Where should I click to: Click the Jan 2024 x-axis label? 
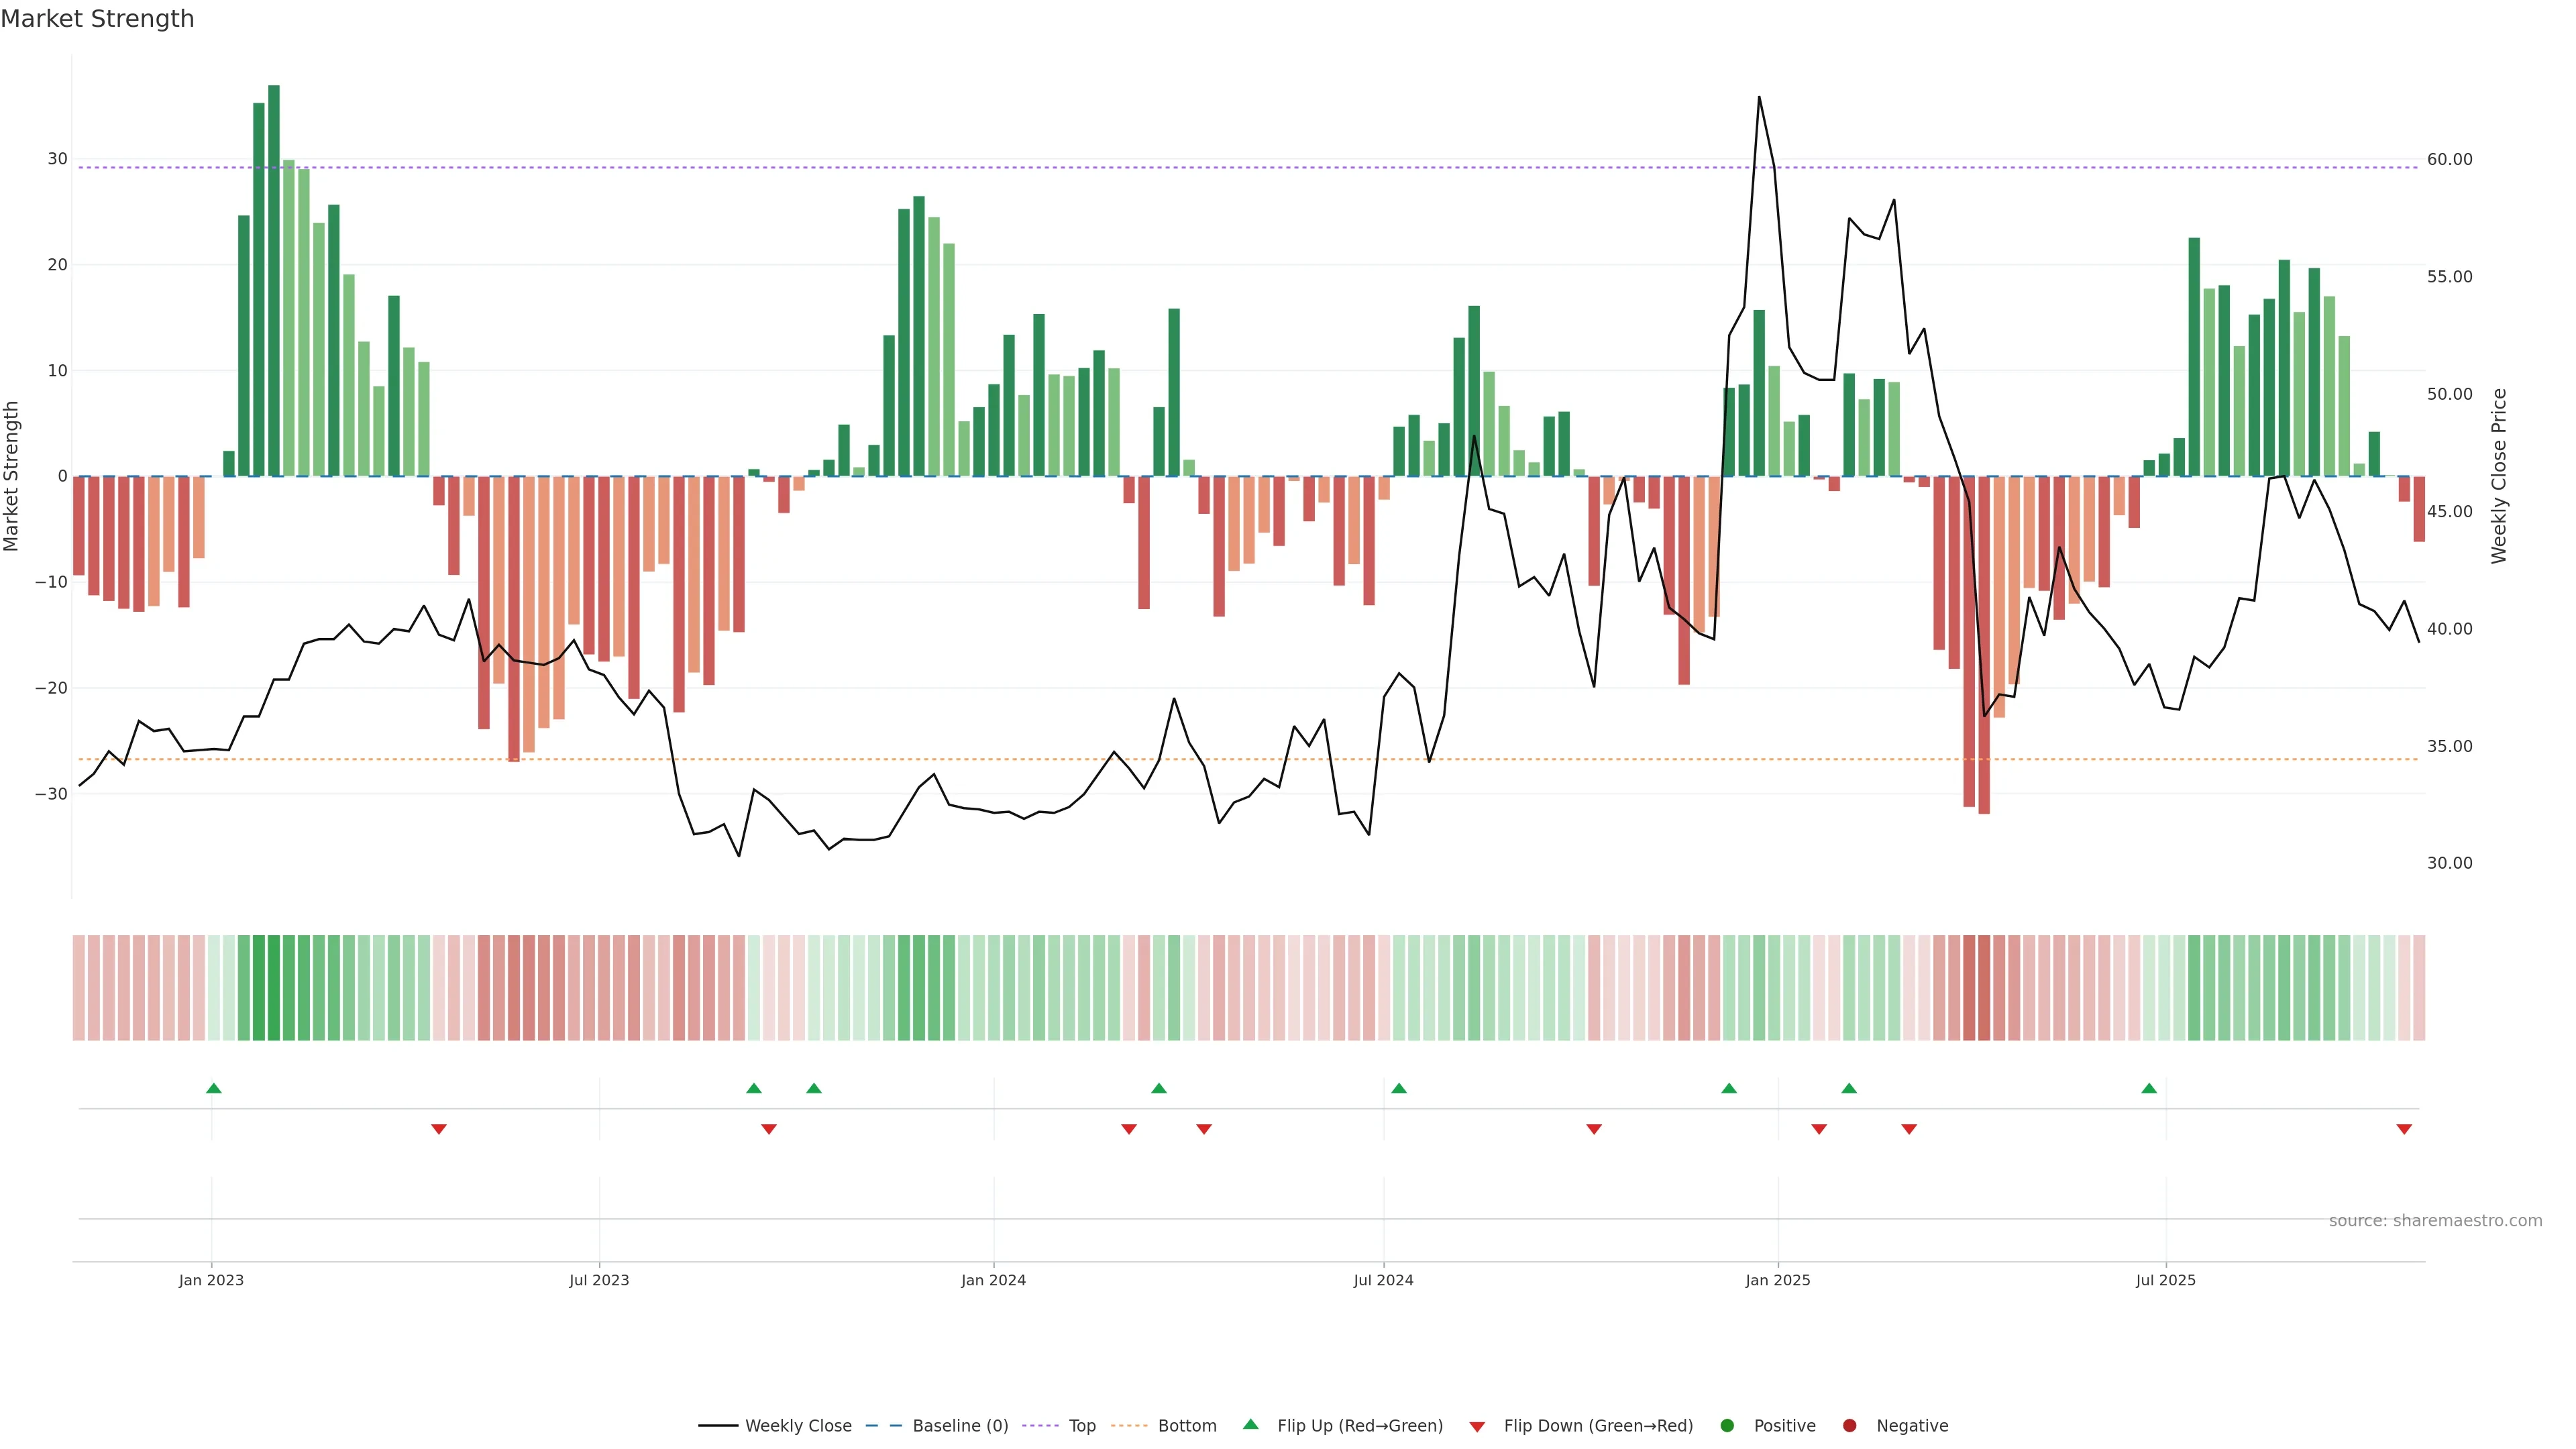tap(993, 1280)
